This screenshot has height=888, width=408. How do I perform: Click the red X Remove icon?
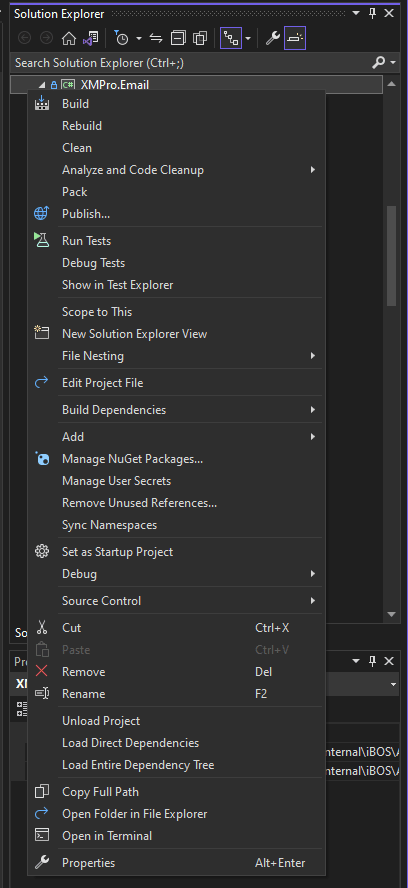click(42, 671)
